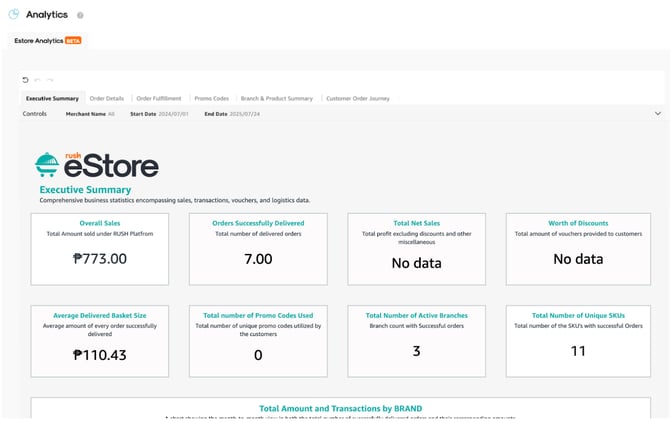
Task: Open the Order Details tab
Action: 107,98
